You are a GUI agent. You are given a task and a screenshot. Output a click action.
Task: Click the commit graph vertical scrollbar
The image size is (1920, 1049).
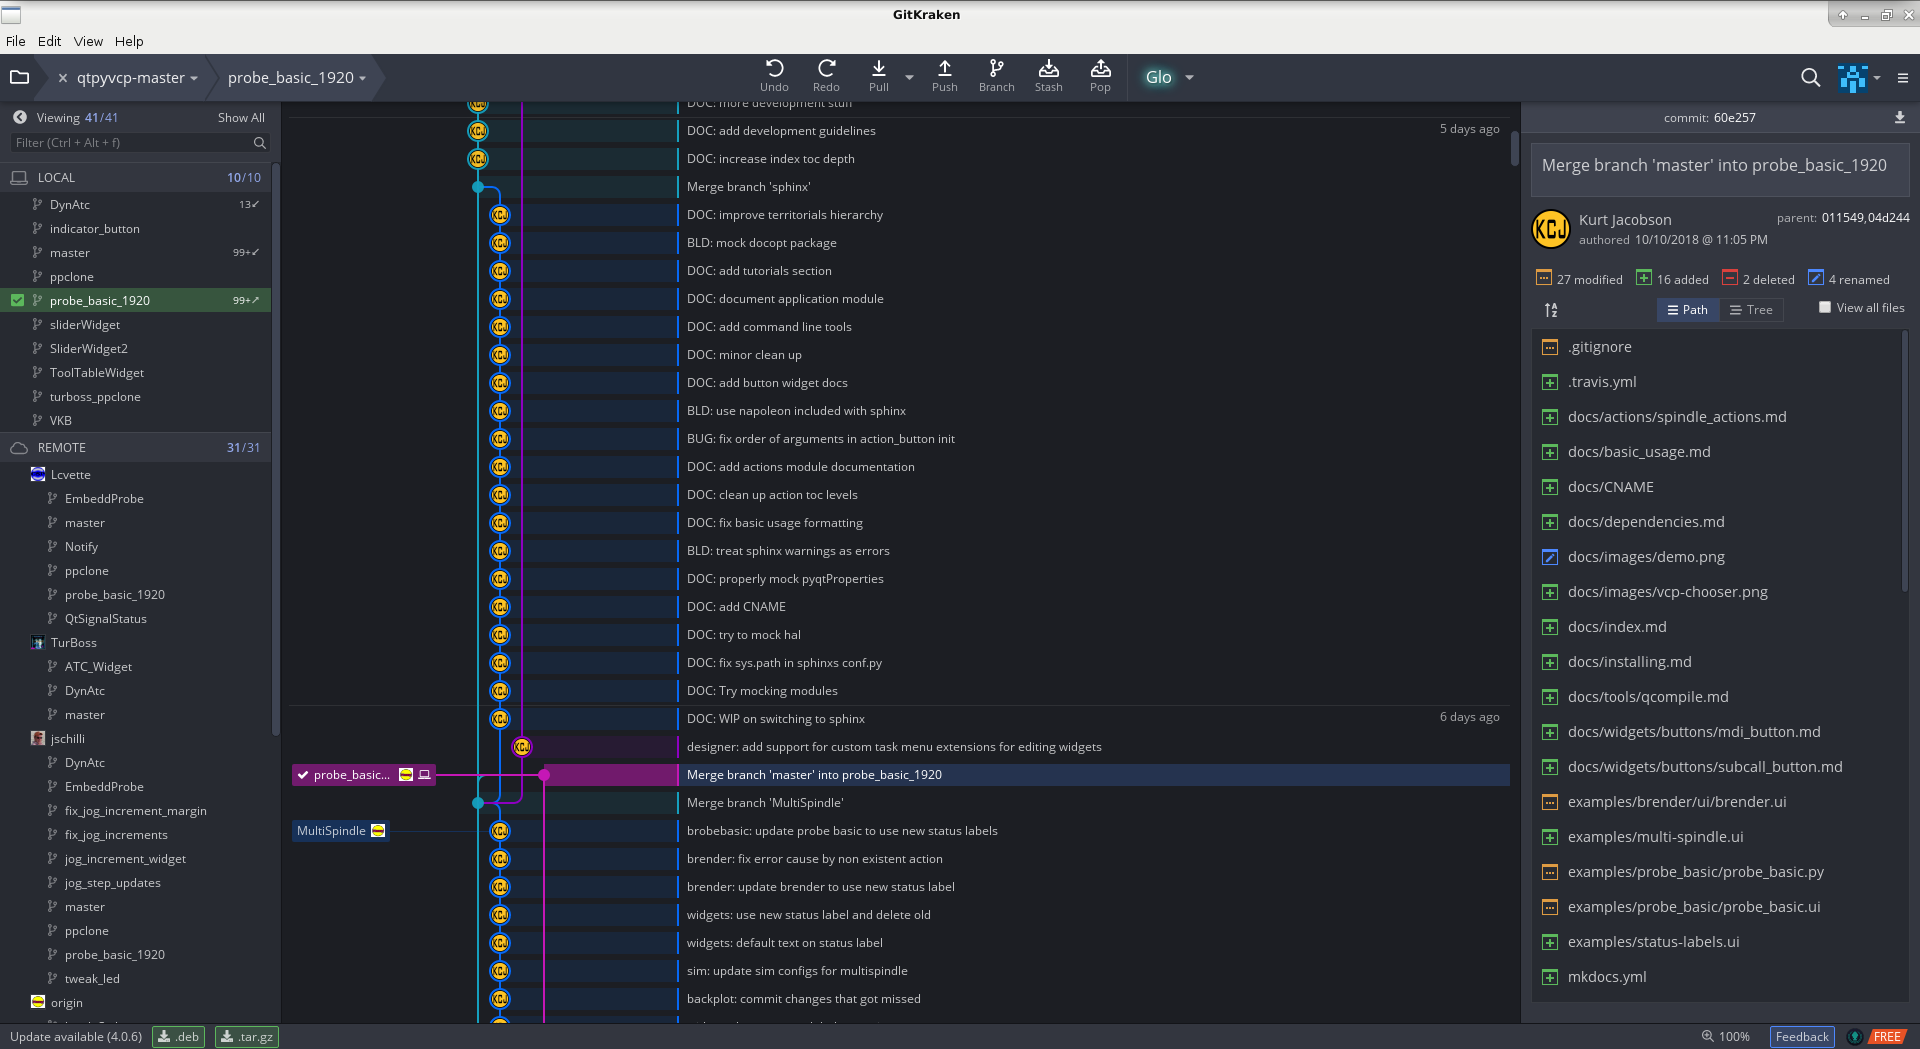[1515, 148]
